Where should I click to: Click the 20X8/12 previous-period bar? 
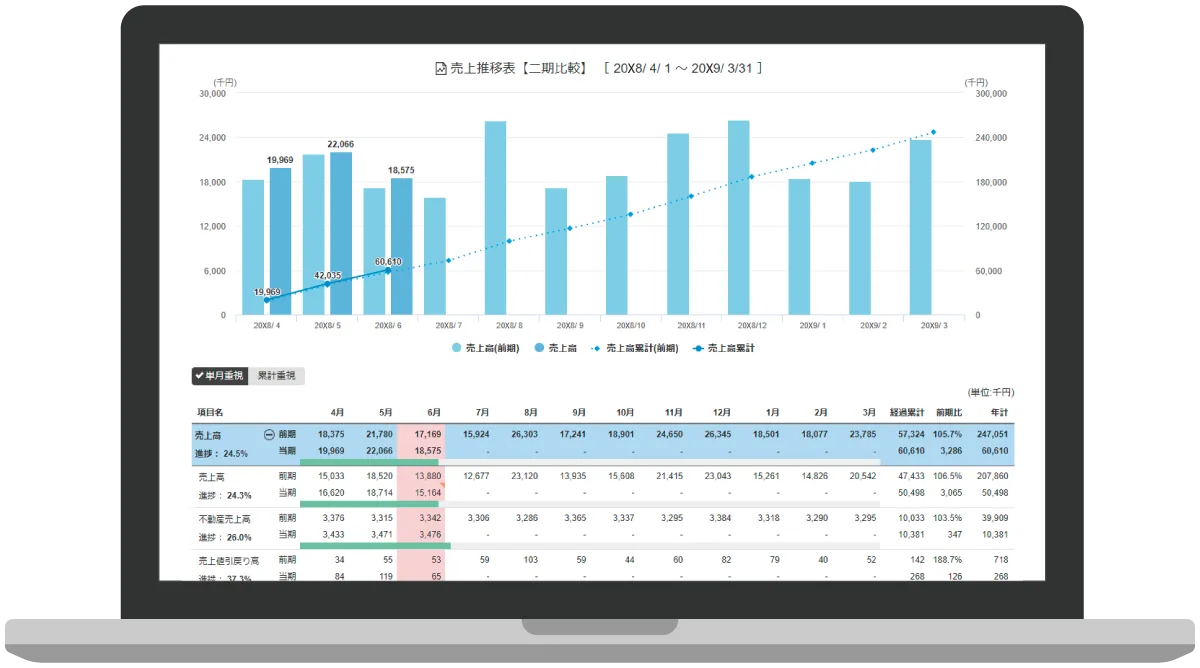(x=738, y=218)
